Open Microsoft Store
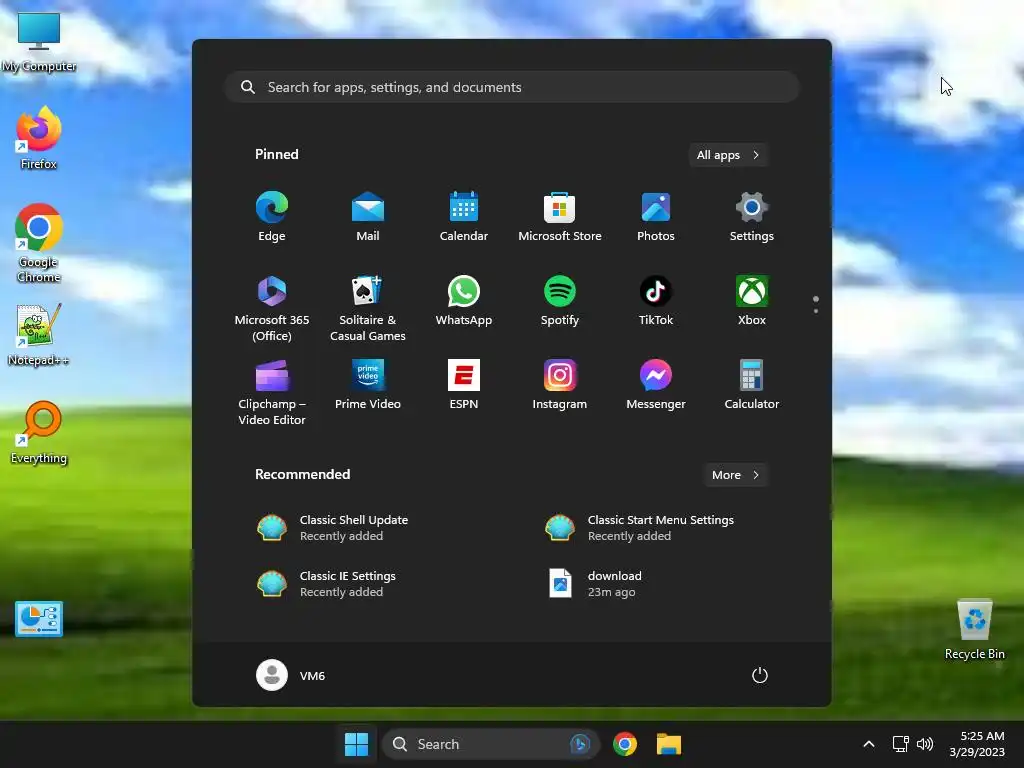 click(560, 217)
